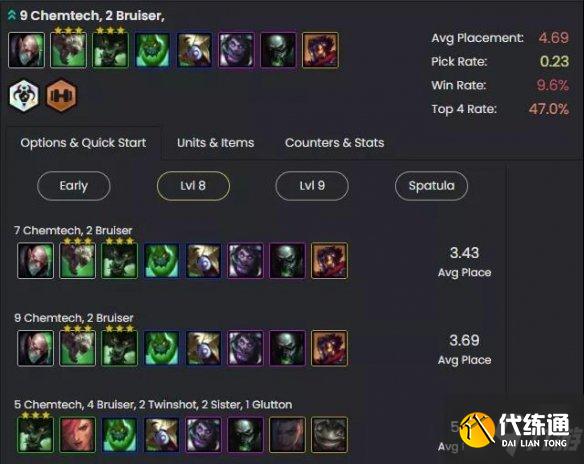Image resolution: width=584 pixels, height=464 pixels.
Task: Select the Spatula filter pill
Action: (x=431, y=186)
